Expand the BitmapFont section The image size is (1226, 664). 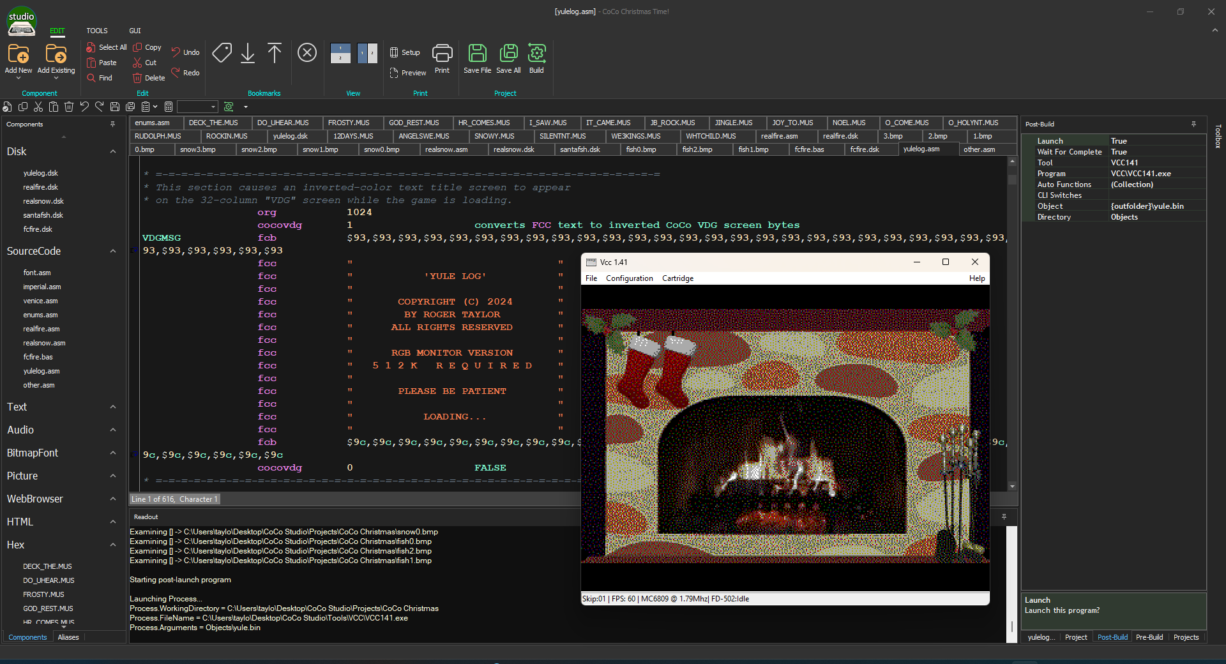[112, 453]
